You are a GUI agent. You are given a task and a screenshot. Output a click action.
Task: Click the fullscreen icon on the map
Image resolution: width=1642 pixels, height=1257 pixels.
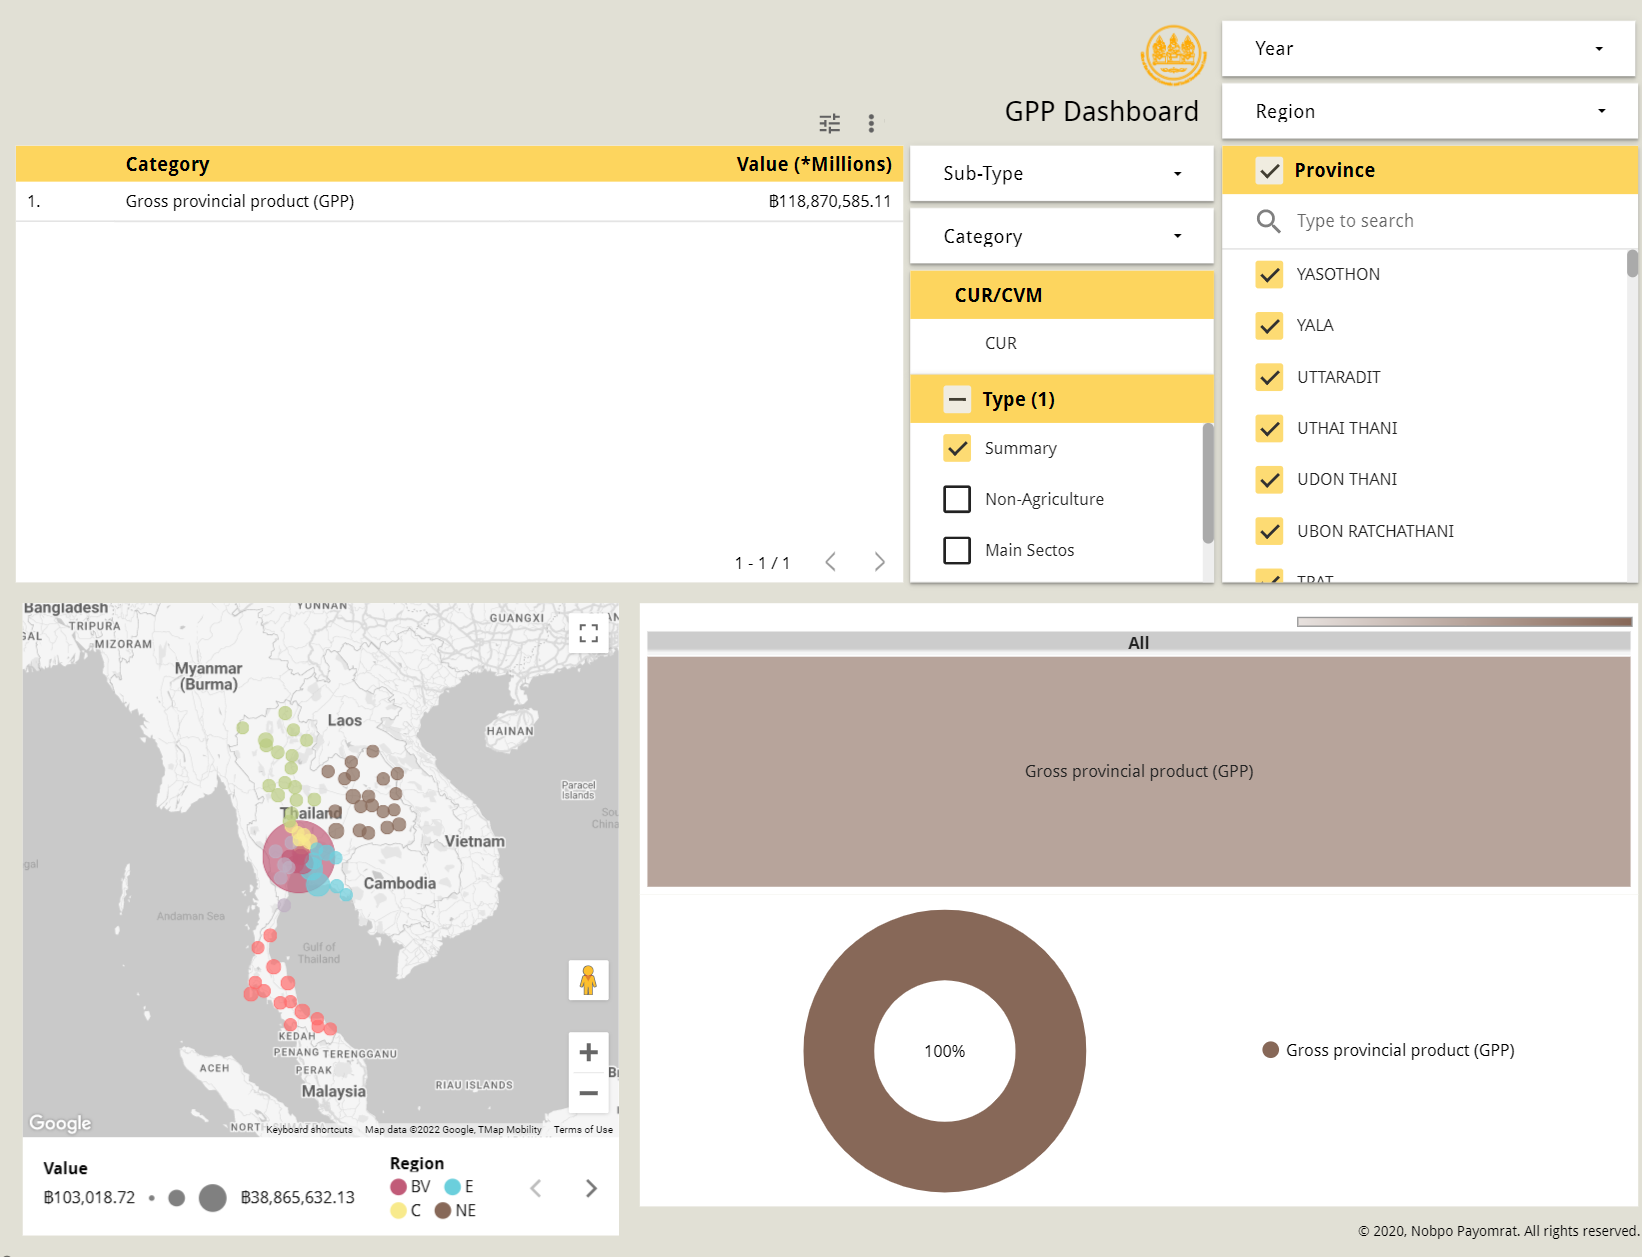click(589, 632)
